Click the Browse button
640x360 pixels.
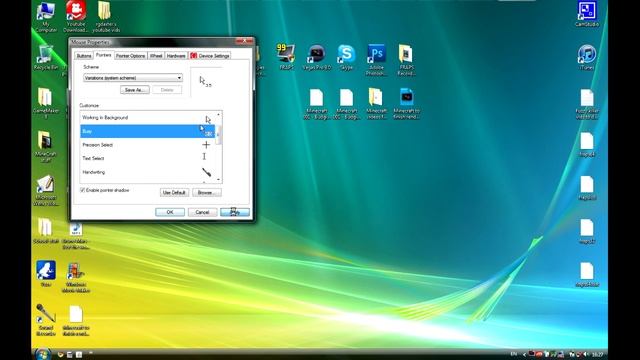pos(207,192)
